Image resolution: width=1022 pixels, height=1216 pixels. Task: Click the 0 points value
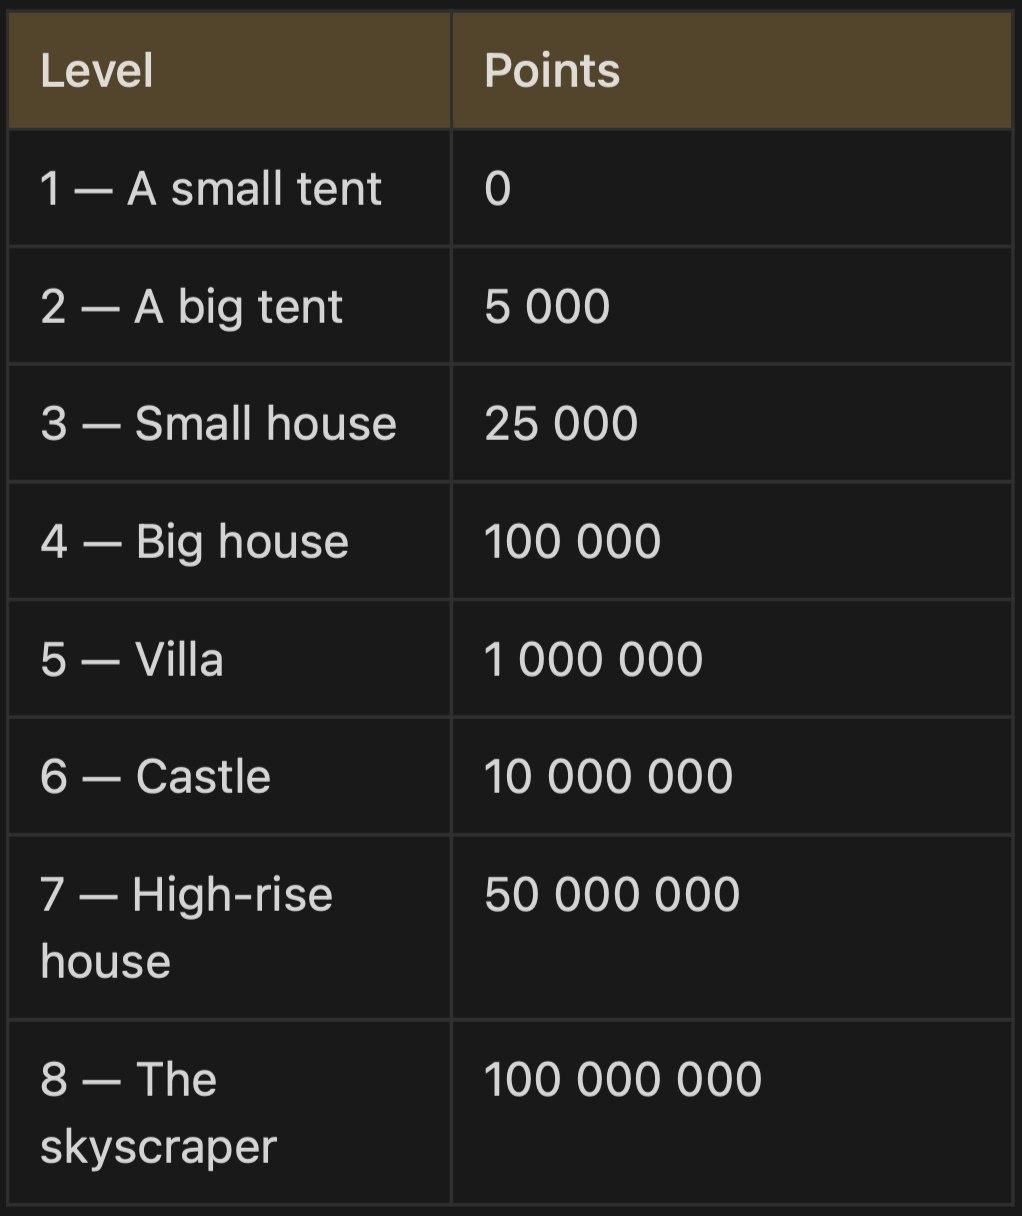(x=498, y=189)
